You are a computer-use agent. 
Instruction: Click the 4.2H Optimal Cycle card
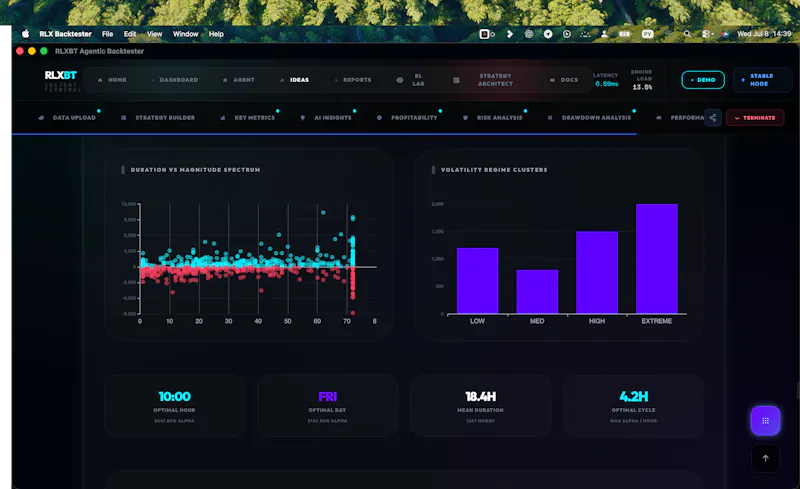click(633, 406)
